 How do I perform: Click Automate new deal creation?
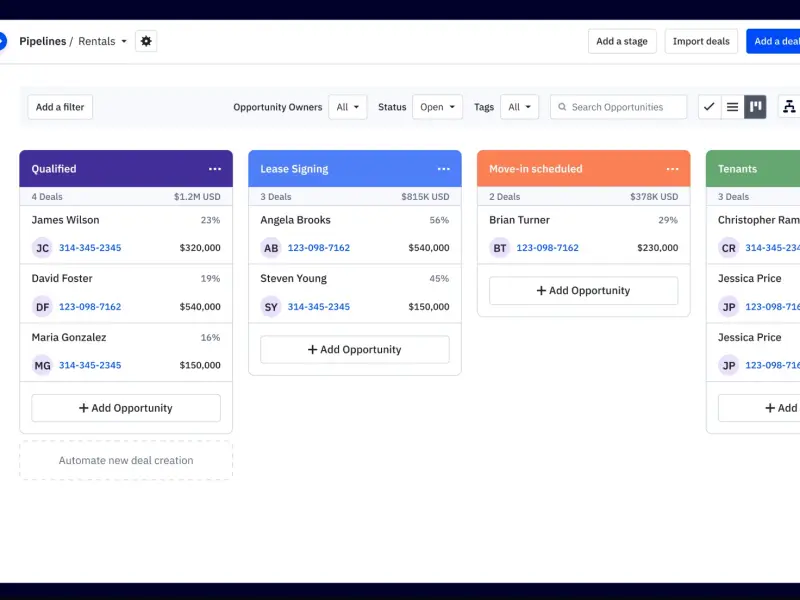click(126, 460)
